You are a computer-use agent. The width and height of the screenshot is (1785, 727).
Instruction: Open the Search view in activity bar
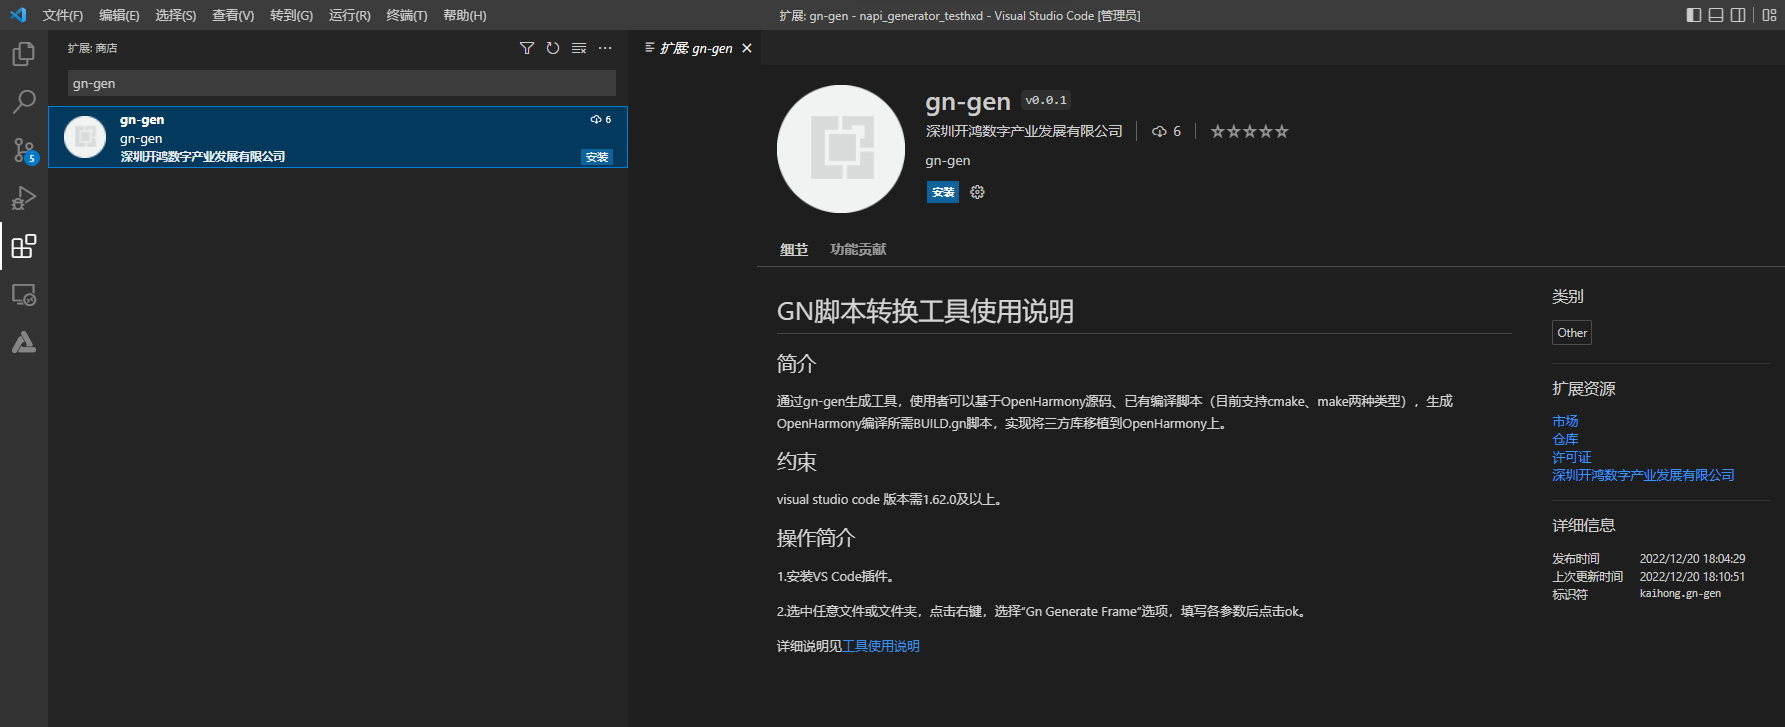[x=24, y=102]
